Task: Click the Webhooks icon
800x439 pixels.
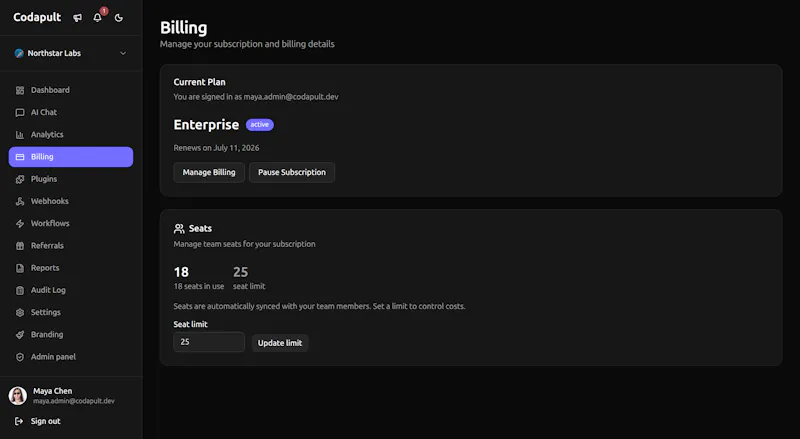Action: click(20, 201)
